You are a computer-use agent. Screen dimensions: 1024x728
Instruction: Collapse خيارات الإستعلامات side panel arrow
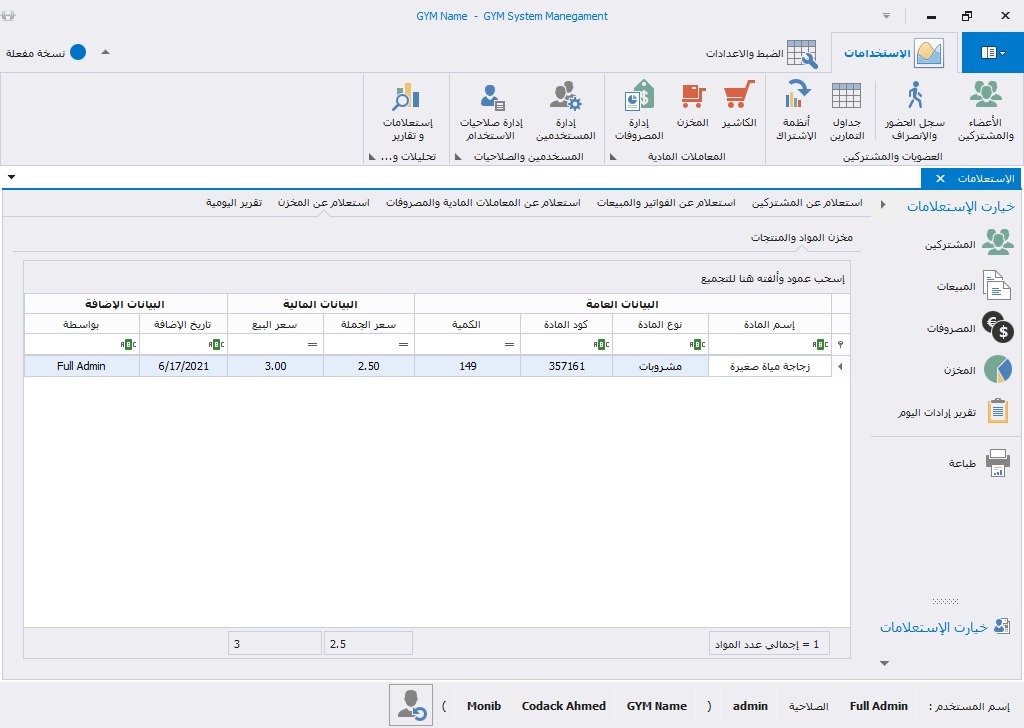[x=883, y=204]
